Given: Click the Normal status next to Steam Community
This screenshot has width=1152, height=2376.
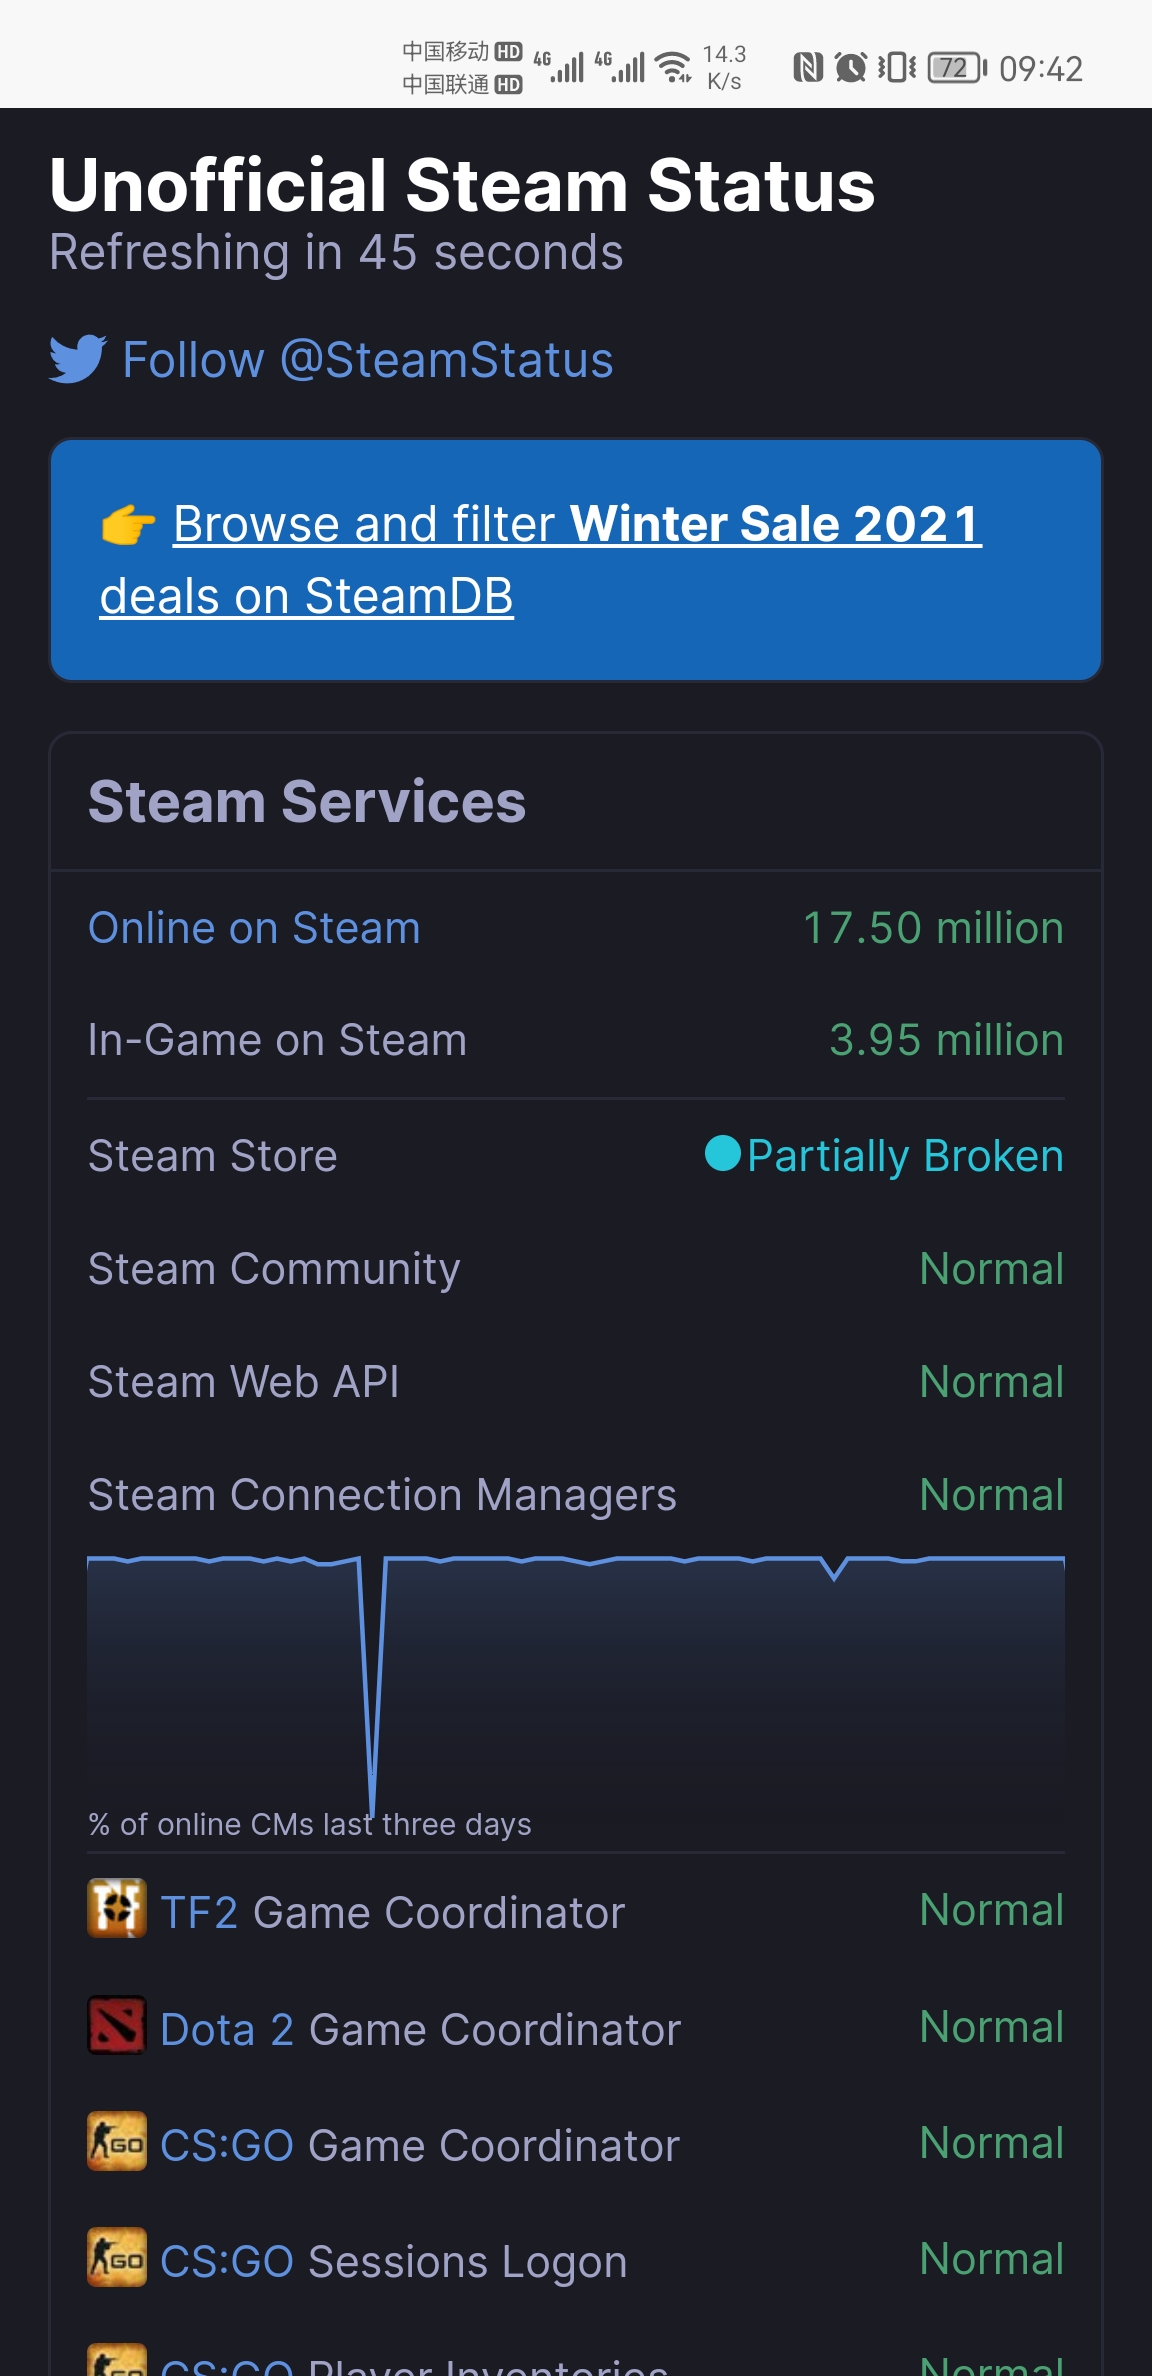Looking at the screenshot, I should 991,1268.
